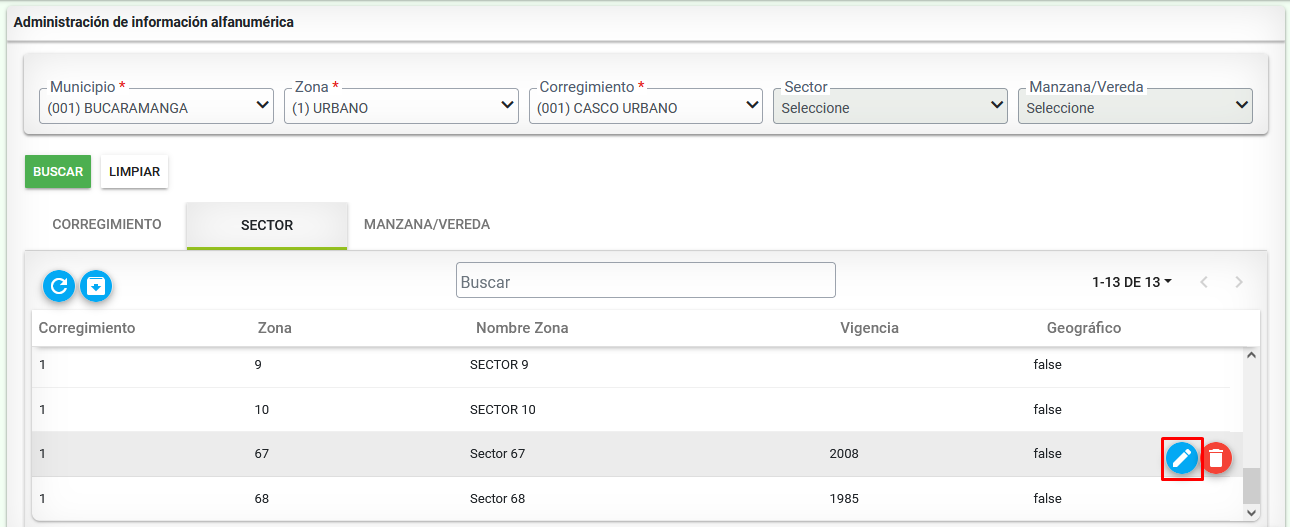Switch to the CORREGIMIENTO tab
The width and height of the screenshot is (1290, 527).
107,225
